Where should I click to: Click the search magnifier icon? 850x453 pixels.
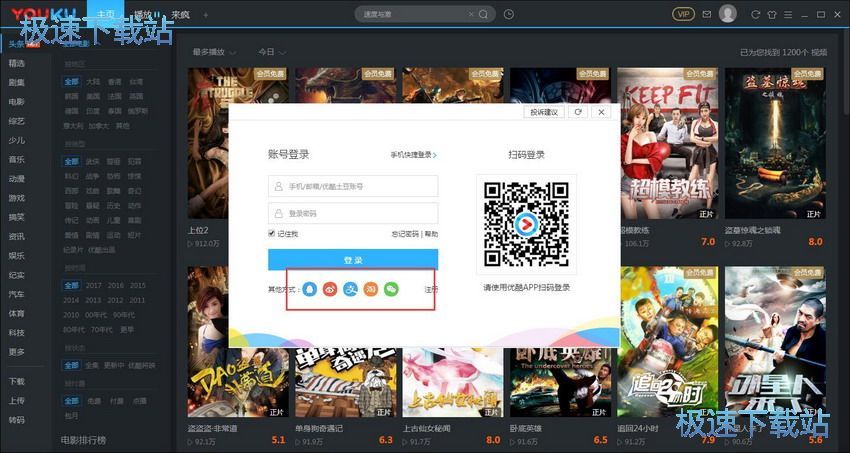pos(484,15)
